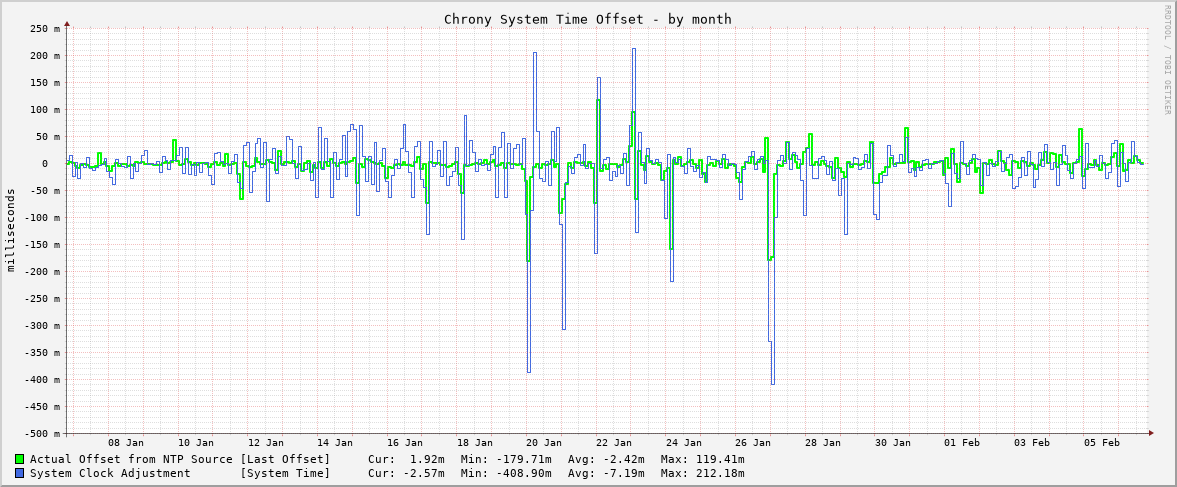Viewport: 1177px width, 487px height.
Task: Click the chart title 'Chrony System Time Offset - by month'
Action: tap(588, 20)
